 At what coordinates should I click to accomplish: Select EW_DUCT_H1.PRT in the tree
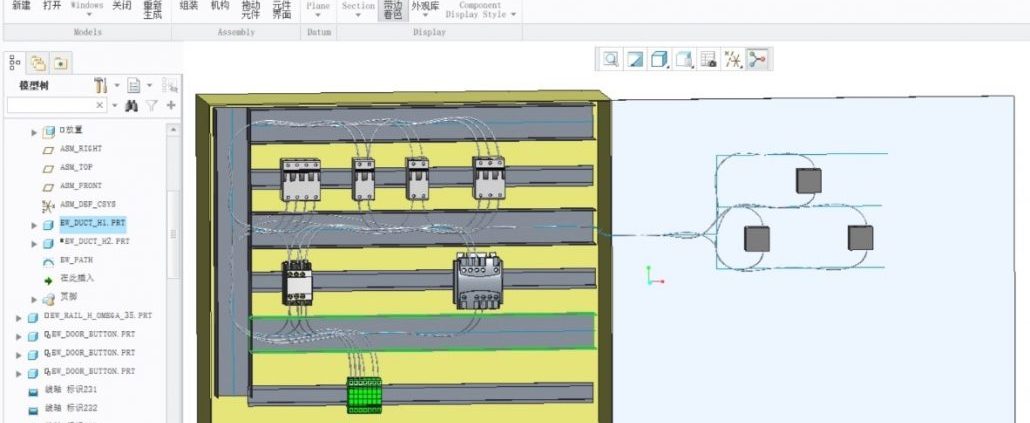[92, 223]
